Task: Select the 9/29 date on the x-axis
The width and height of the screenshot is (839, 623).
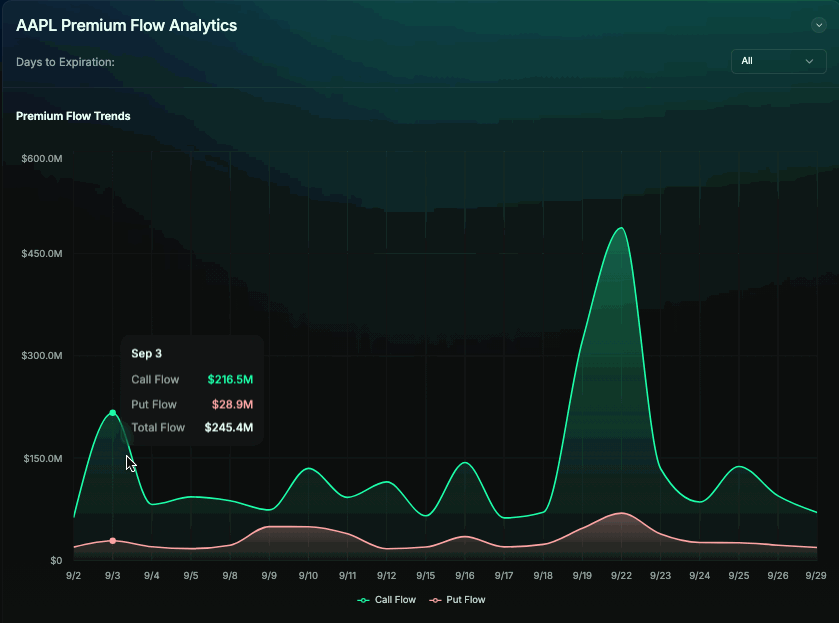Action: 817,576
